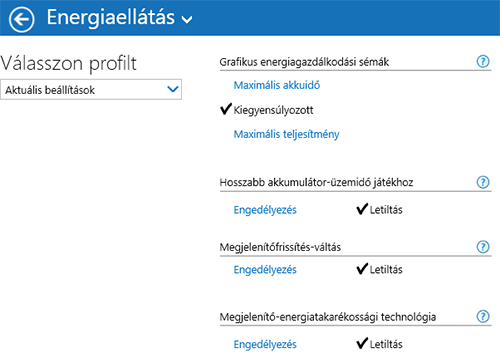This screenshot has height=363, width=500.
Task: Enable Engedélyezés for display power saving technology
Action: [x=265, y=344]
